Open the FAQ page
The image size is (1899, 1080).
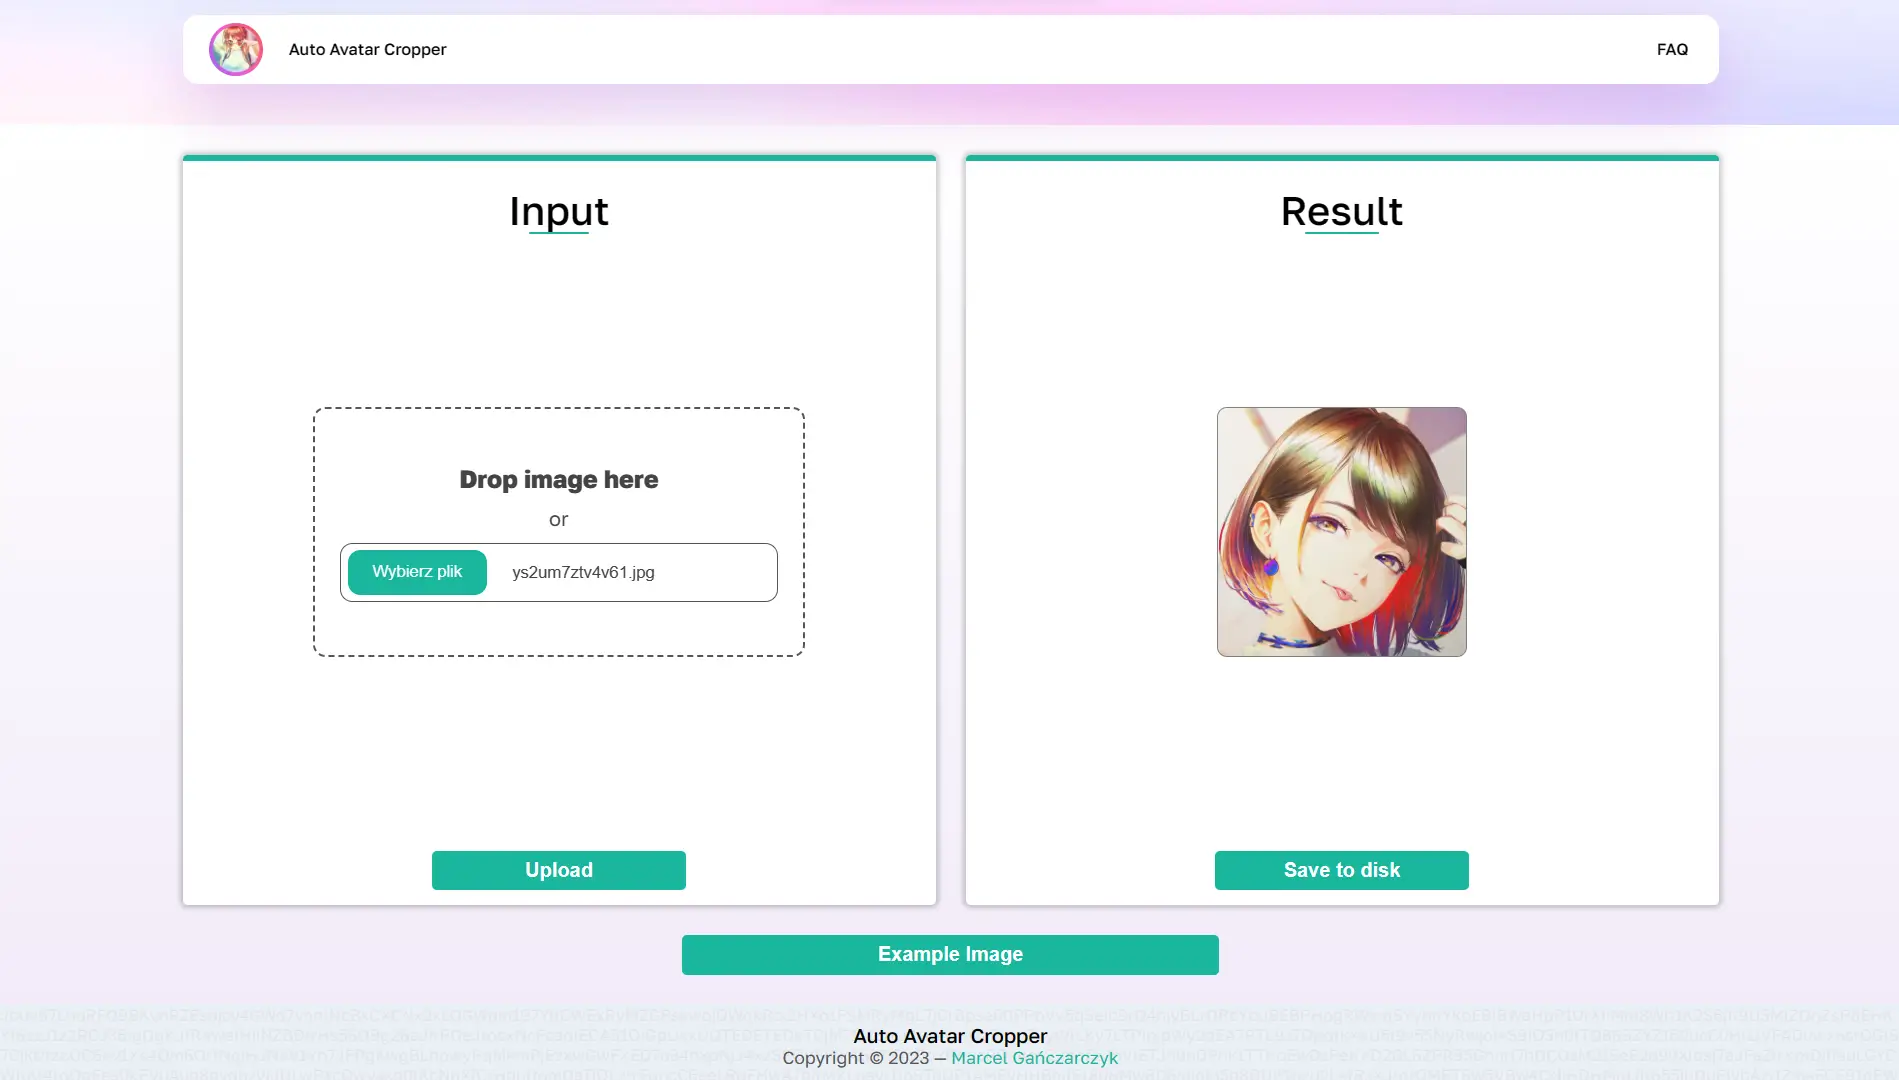click(1671, 49)
